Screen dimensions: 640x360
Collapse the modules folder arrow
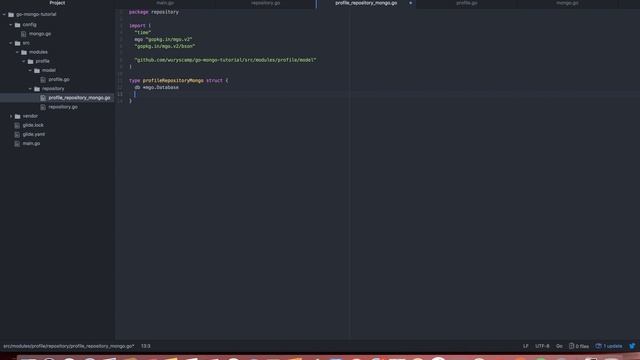(x=18, y=52)
